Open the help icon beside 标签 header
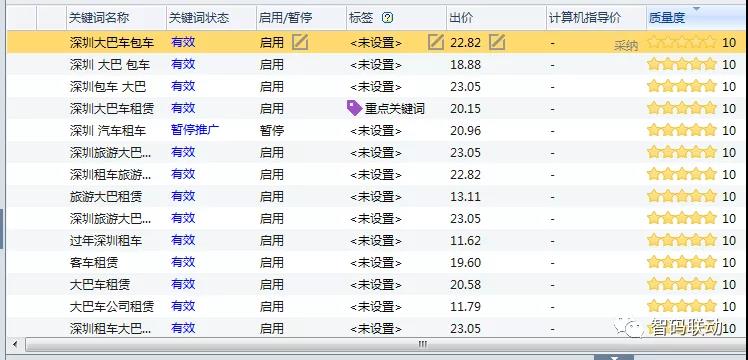Viewport: 748px width, 360px height. coord(388,18)
